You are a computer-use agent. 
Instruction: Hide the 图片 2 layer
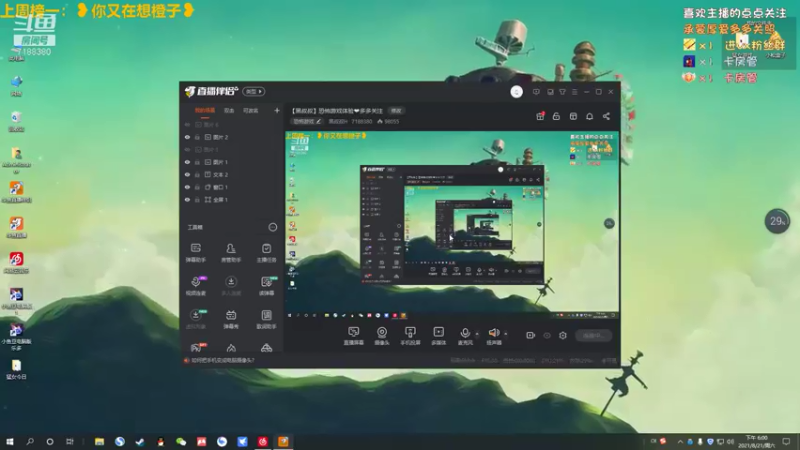187,137
